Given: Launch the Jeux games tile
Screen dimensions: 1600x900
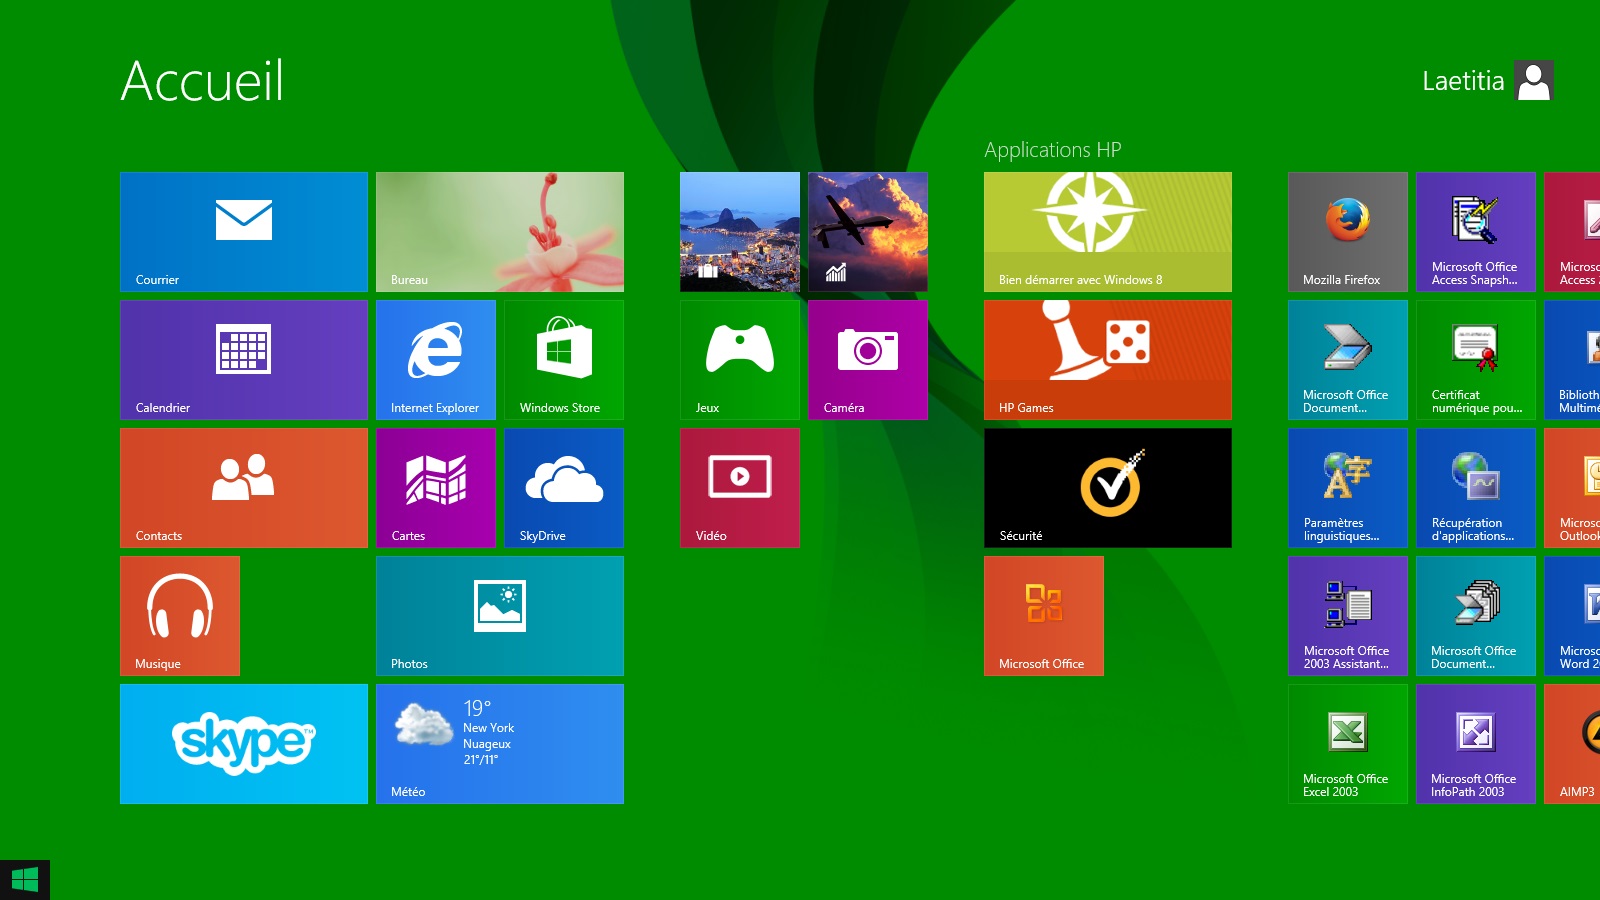Looking at the screenshot, I should click(740, 360).
